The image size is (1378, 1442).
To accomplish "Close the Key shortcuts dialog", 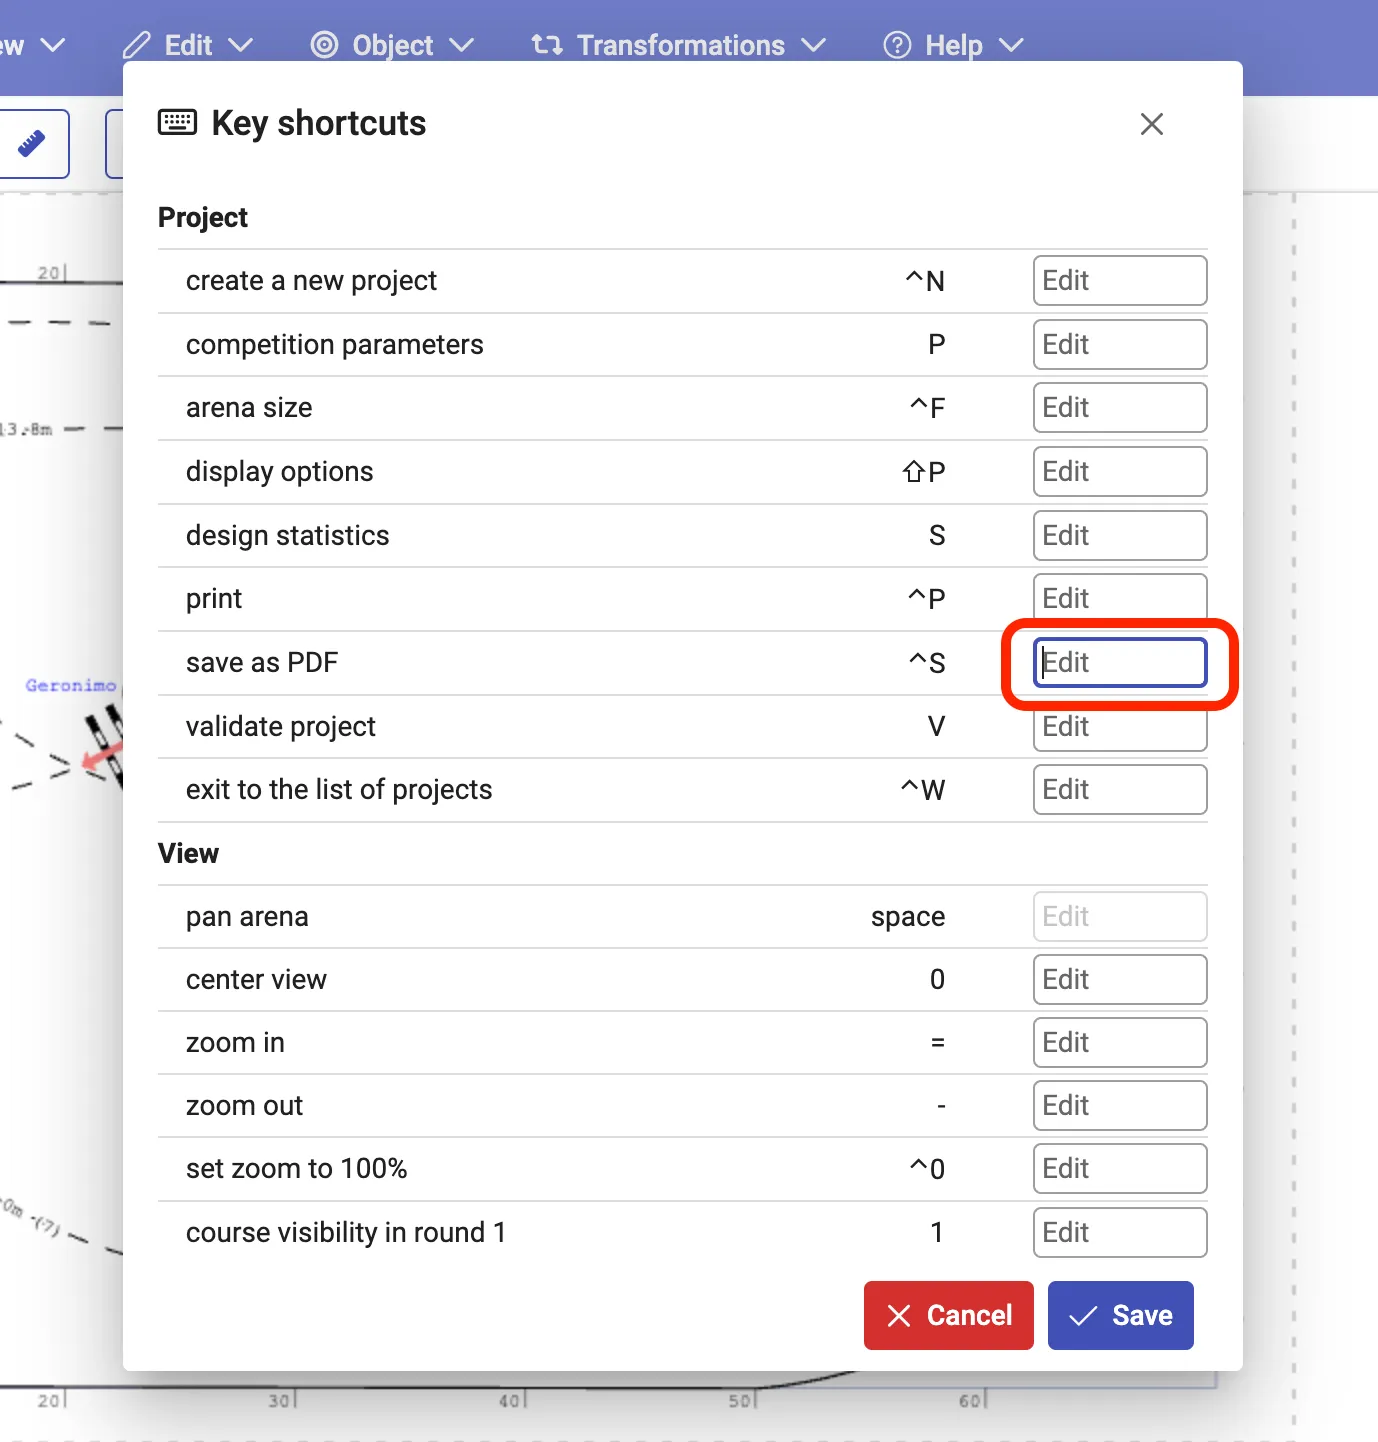I will click(1151, 124).
